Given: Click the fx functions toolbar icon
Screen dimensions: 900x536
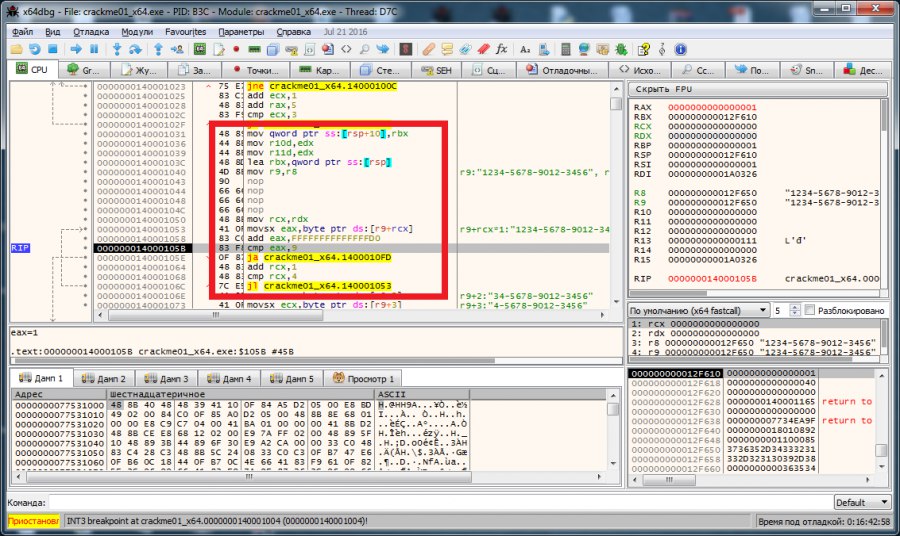Looking at the screenshot, I should coord(501,49).
